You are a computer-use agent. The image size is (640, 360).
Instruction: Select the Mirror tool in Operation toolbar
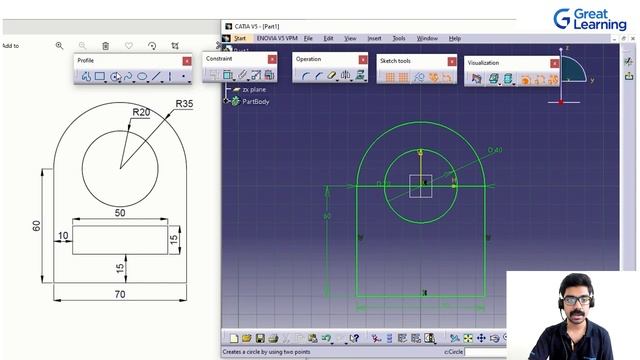tap(345, 76)
